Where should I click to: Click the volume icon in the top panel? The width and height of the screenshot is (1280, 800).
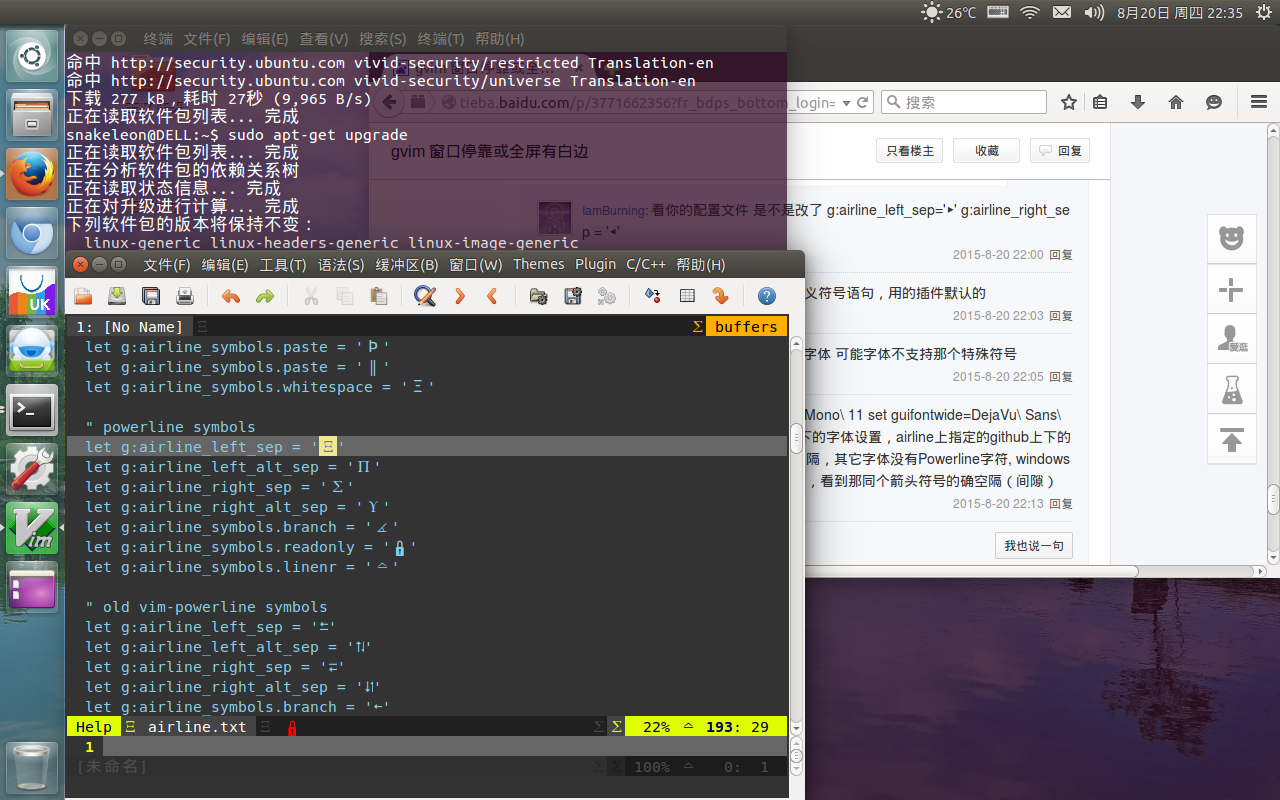[x=1094, y=13]
